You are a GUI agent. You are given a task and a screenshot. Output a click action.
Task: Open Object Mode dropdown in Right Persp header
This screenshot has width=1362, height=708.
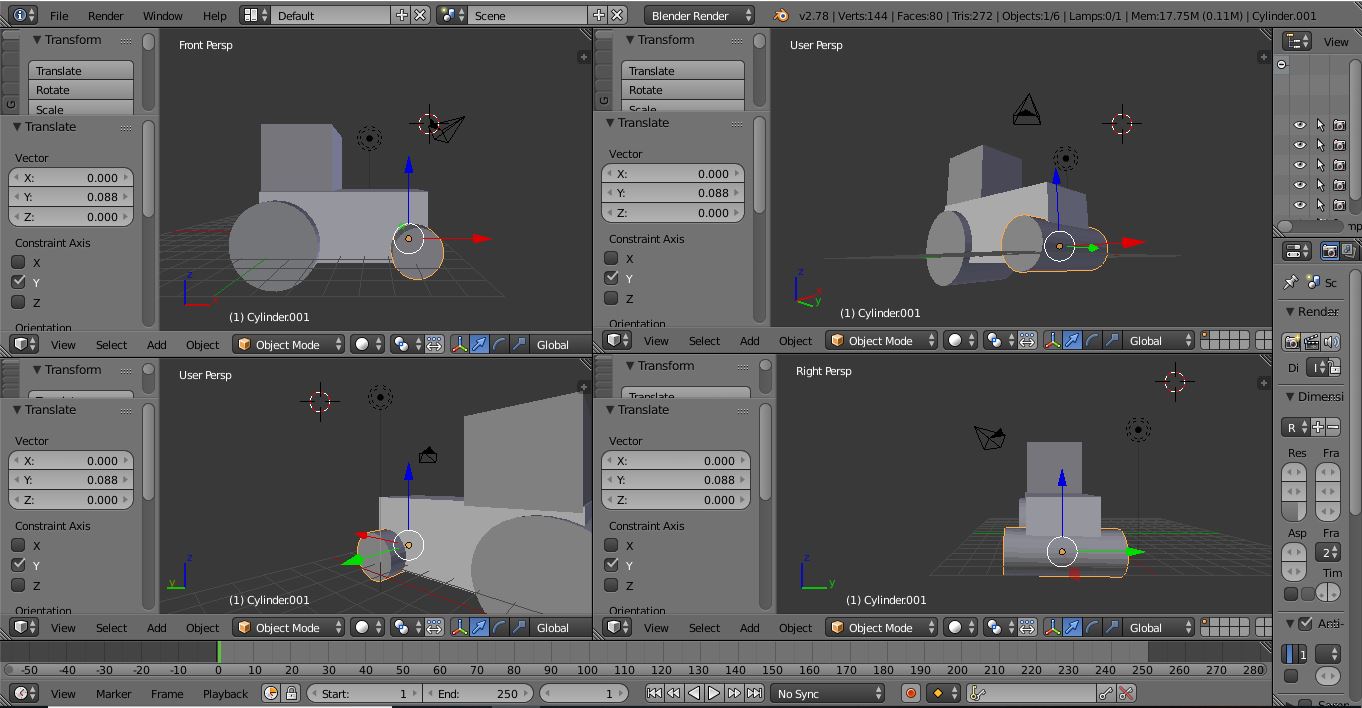pos(882,627)
